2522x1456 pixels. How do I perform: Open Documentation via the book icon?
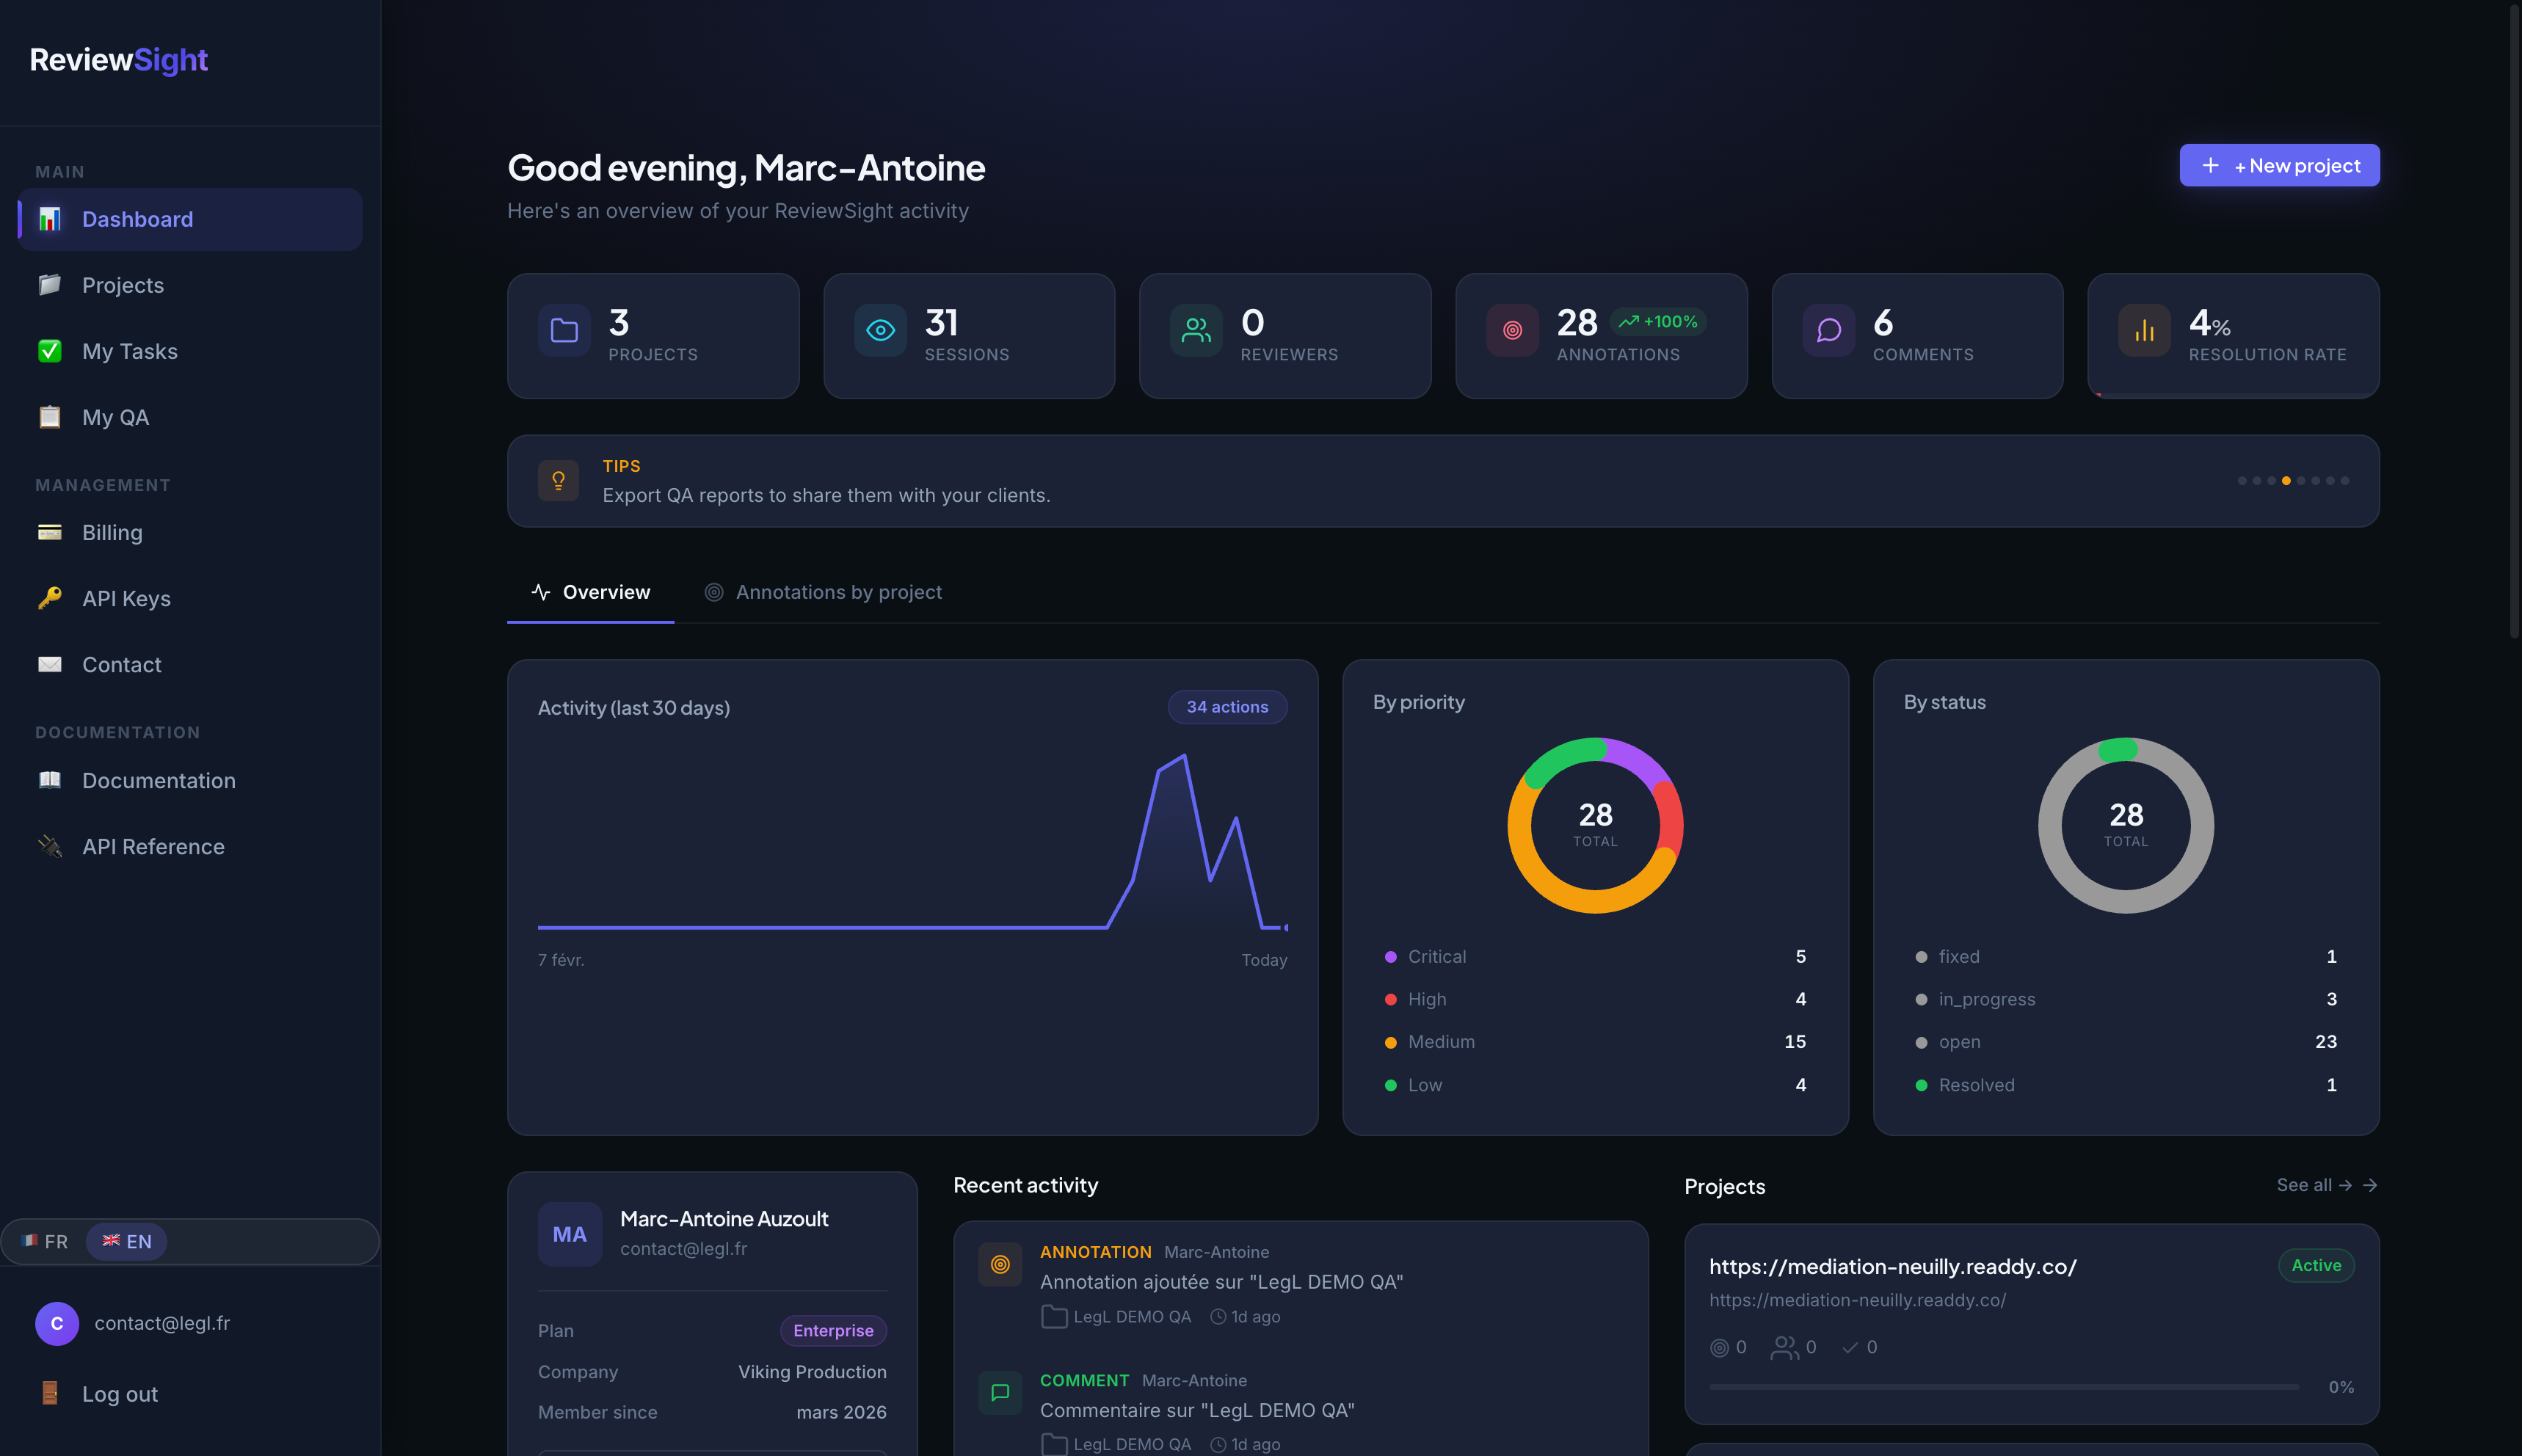[x=49, y=780]
